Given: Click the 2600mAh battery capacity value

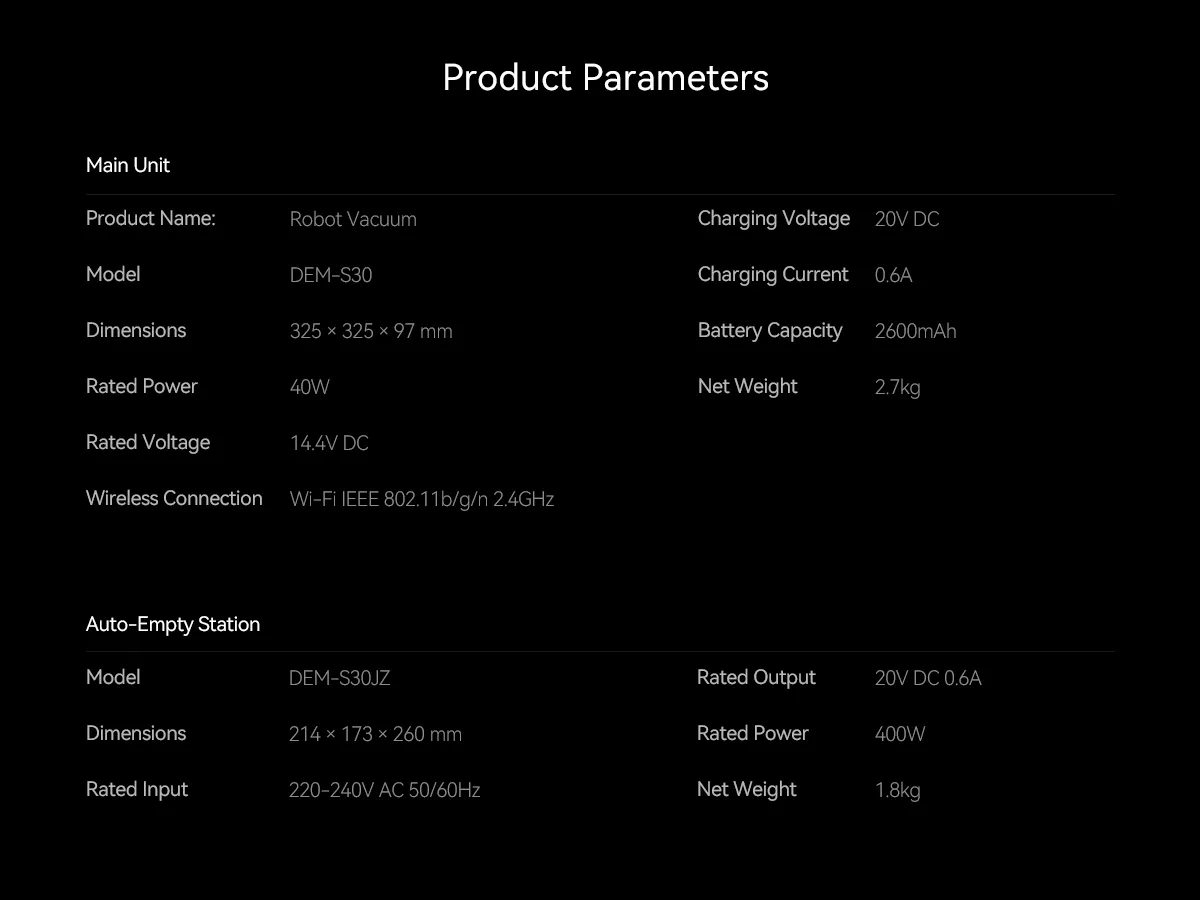Looking at the screenshot, I should pos(915,331).
